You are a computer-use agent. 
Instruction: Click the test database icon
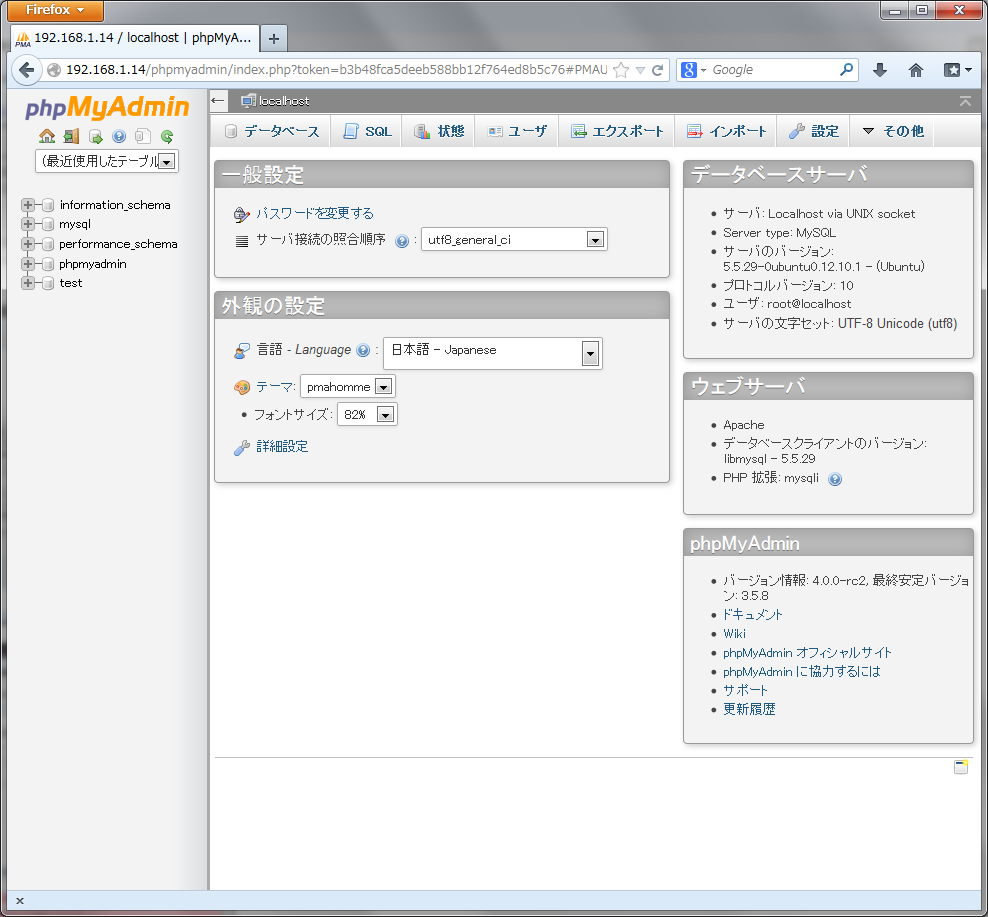[x=48, y=283]
